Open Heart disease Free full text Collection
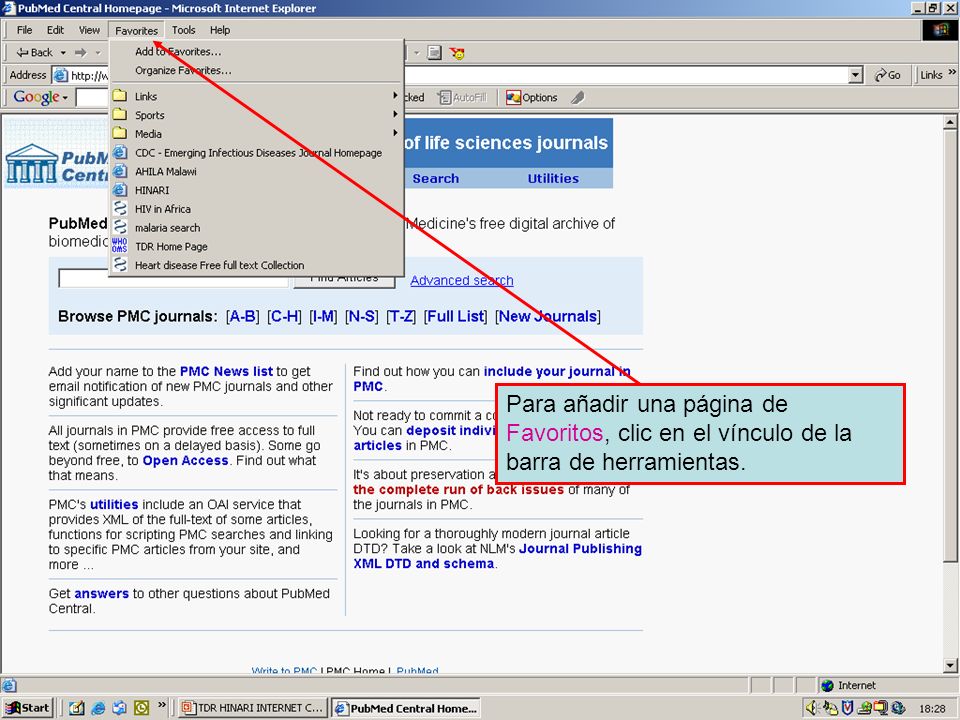The width and height of the screenshot is (960, 720). (x=257, y=265)
